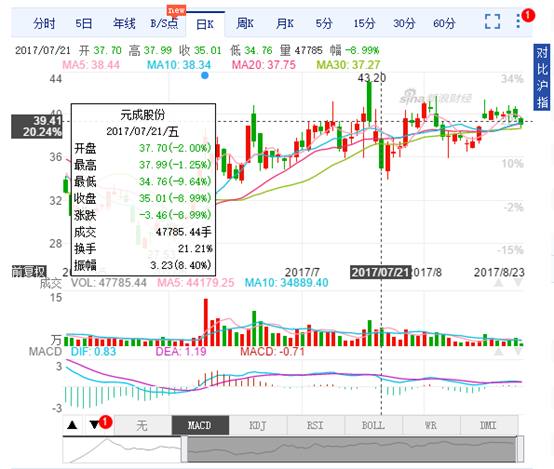This screenshot has height=469, width=554.
Task: Click highlighted range in overview timeline
Action: coord(352,449)
